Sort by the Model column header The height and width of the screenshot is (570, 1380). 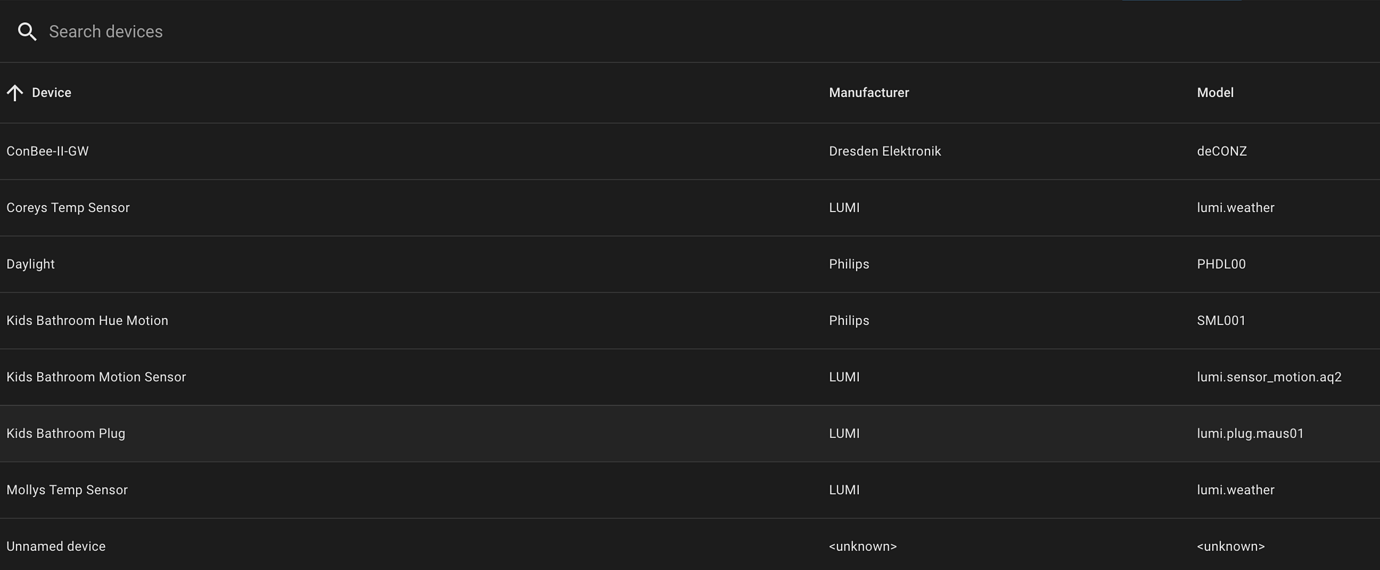pos(1214,93)
